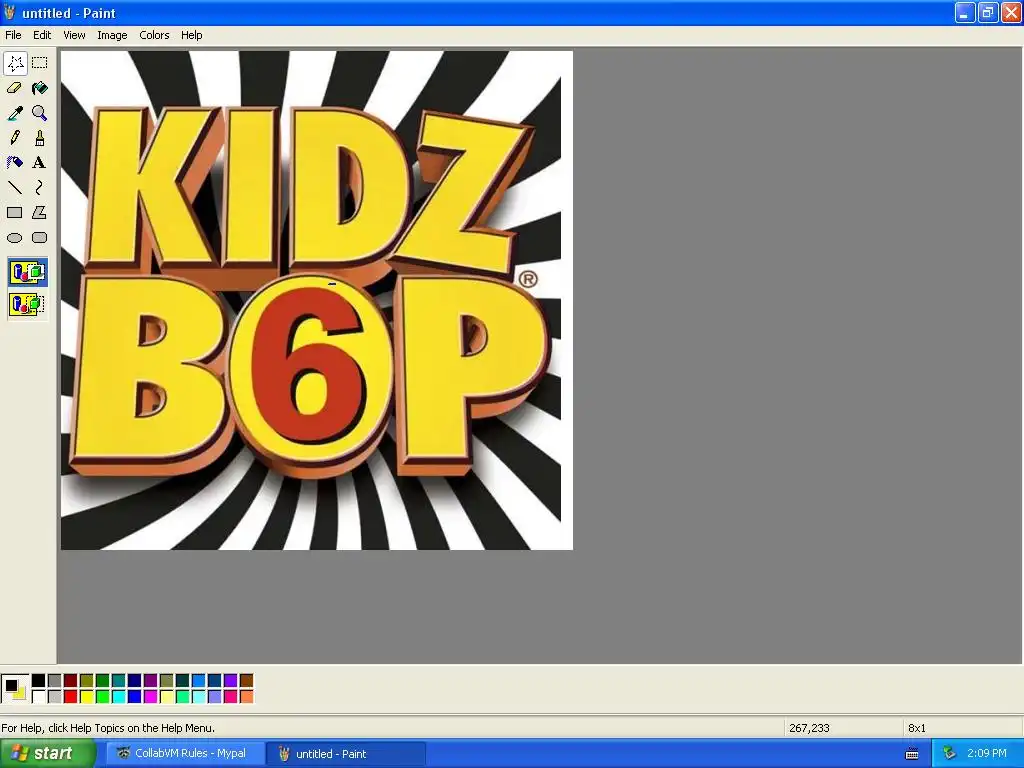The image size is (1024, 768).
Task: Click the 267,233 cursor position readout
Action: point(809,728)
